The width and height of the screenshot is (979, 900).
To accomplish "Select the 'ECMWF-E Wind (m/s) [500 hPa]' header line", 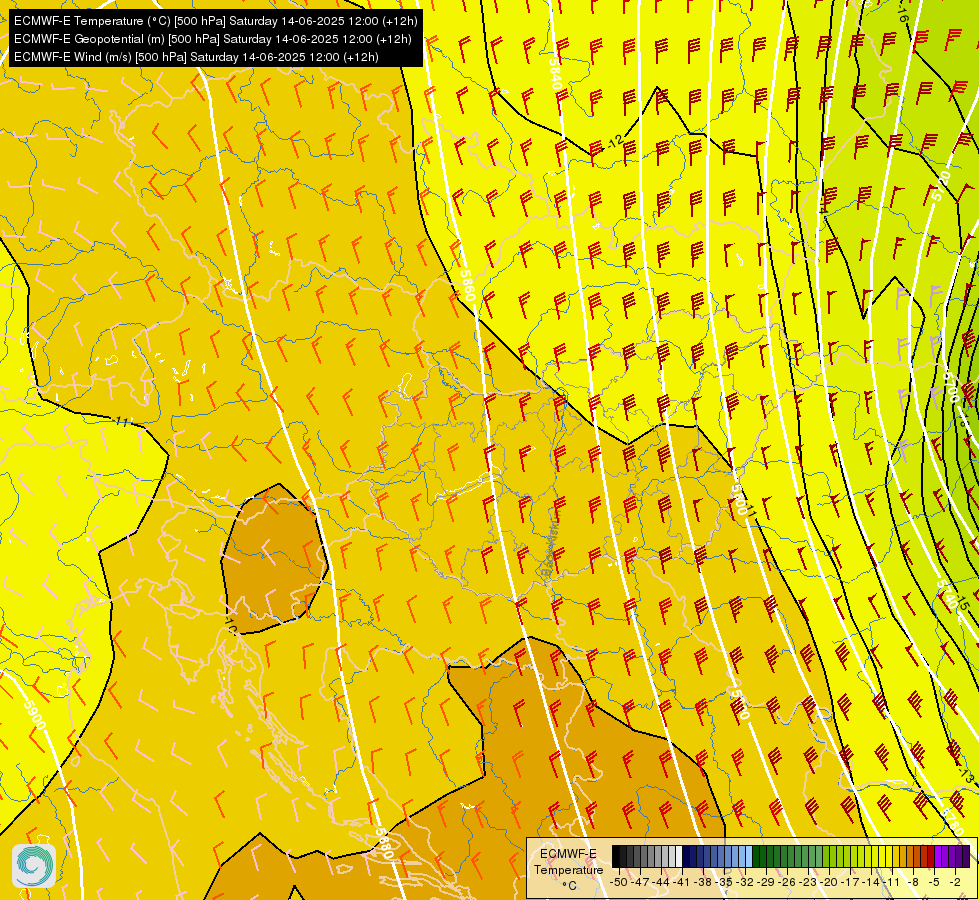I will [x=196, y=57].
